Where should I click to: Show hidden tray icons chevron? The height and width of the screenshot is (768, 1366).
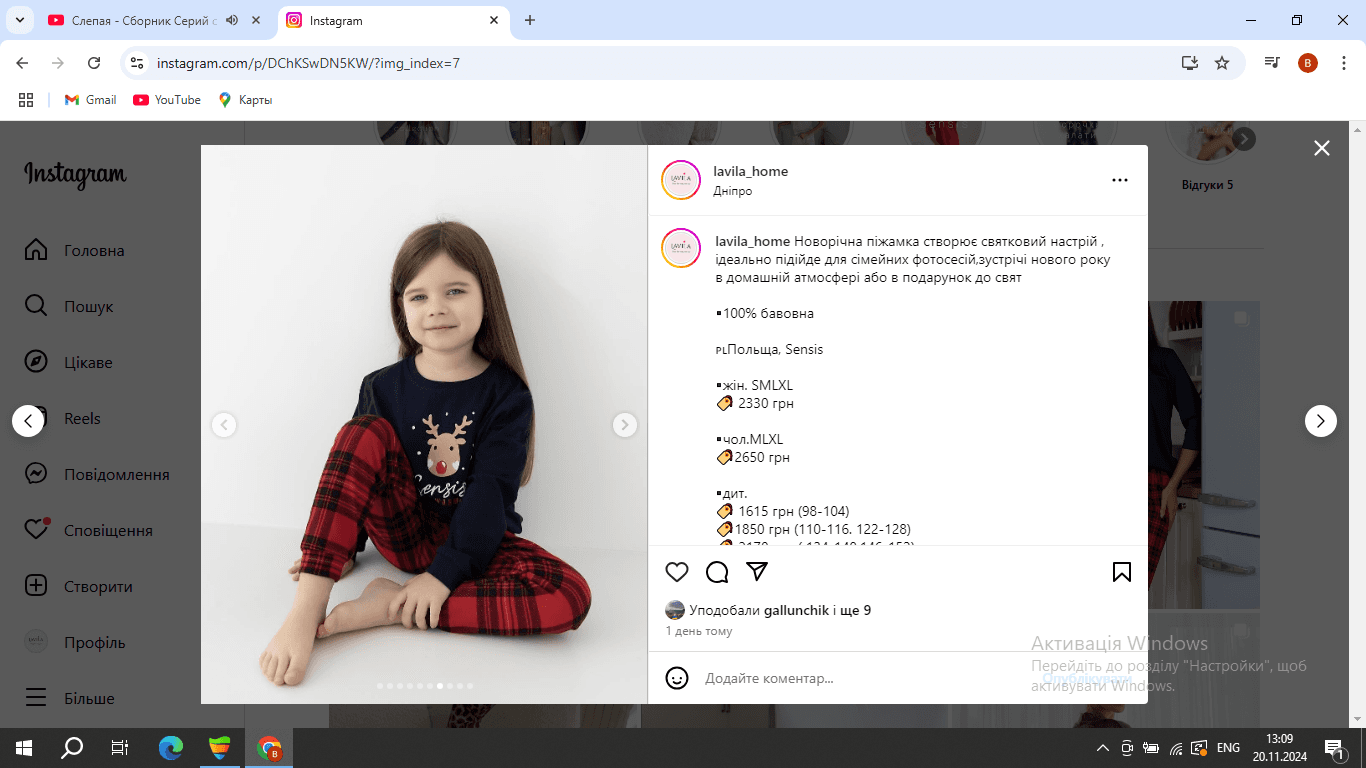click(1103, 747)
